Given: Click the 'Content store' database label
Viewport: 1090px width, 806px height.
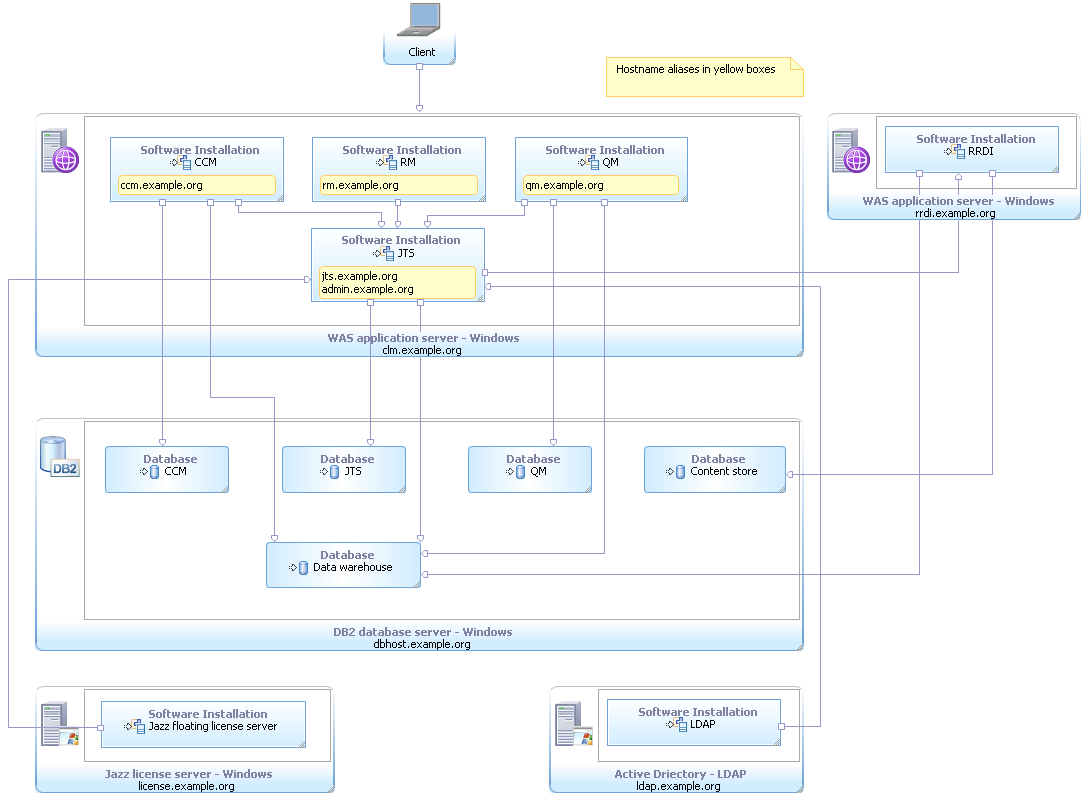Looking at the screenshot, I should click(x=724, y=471).
